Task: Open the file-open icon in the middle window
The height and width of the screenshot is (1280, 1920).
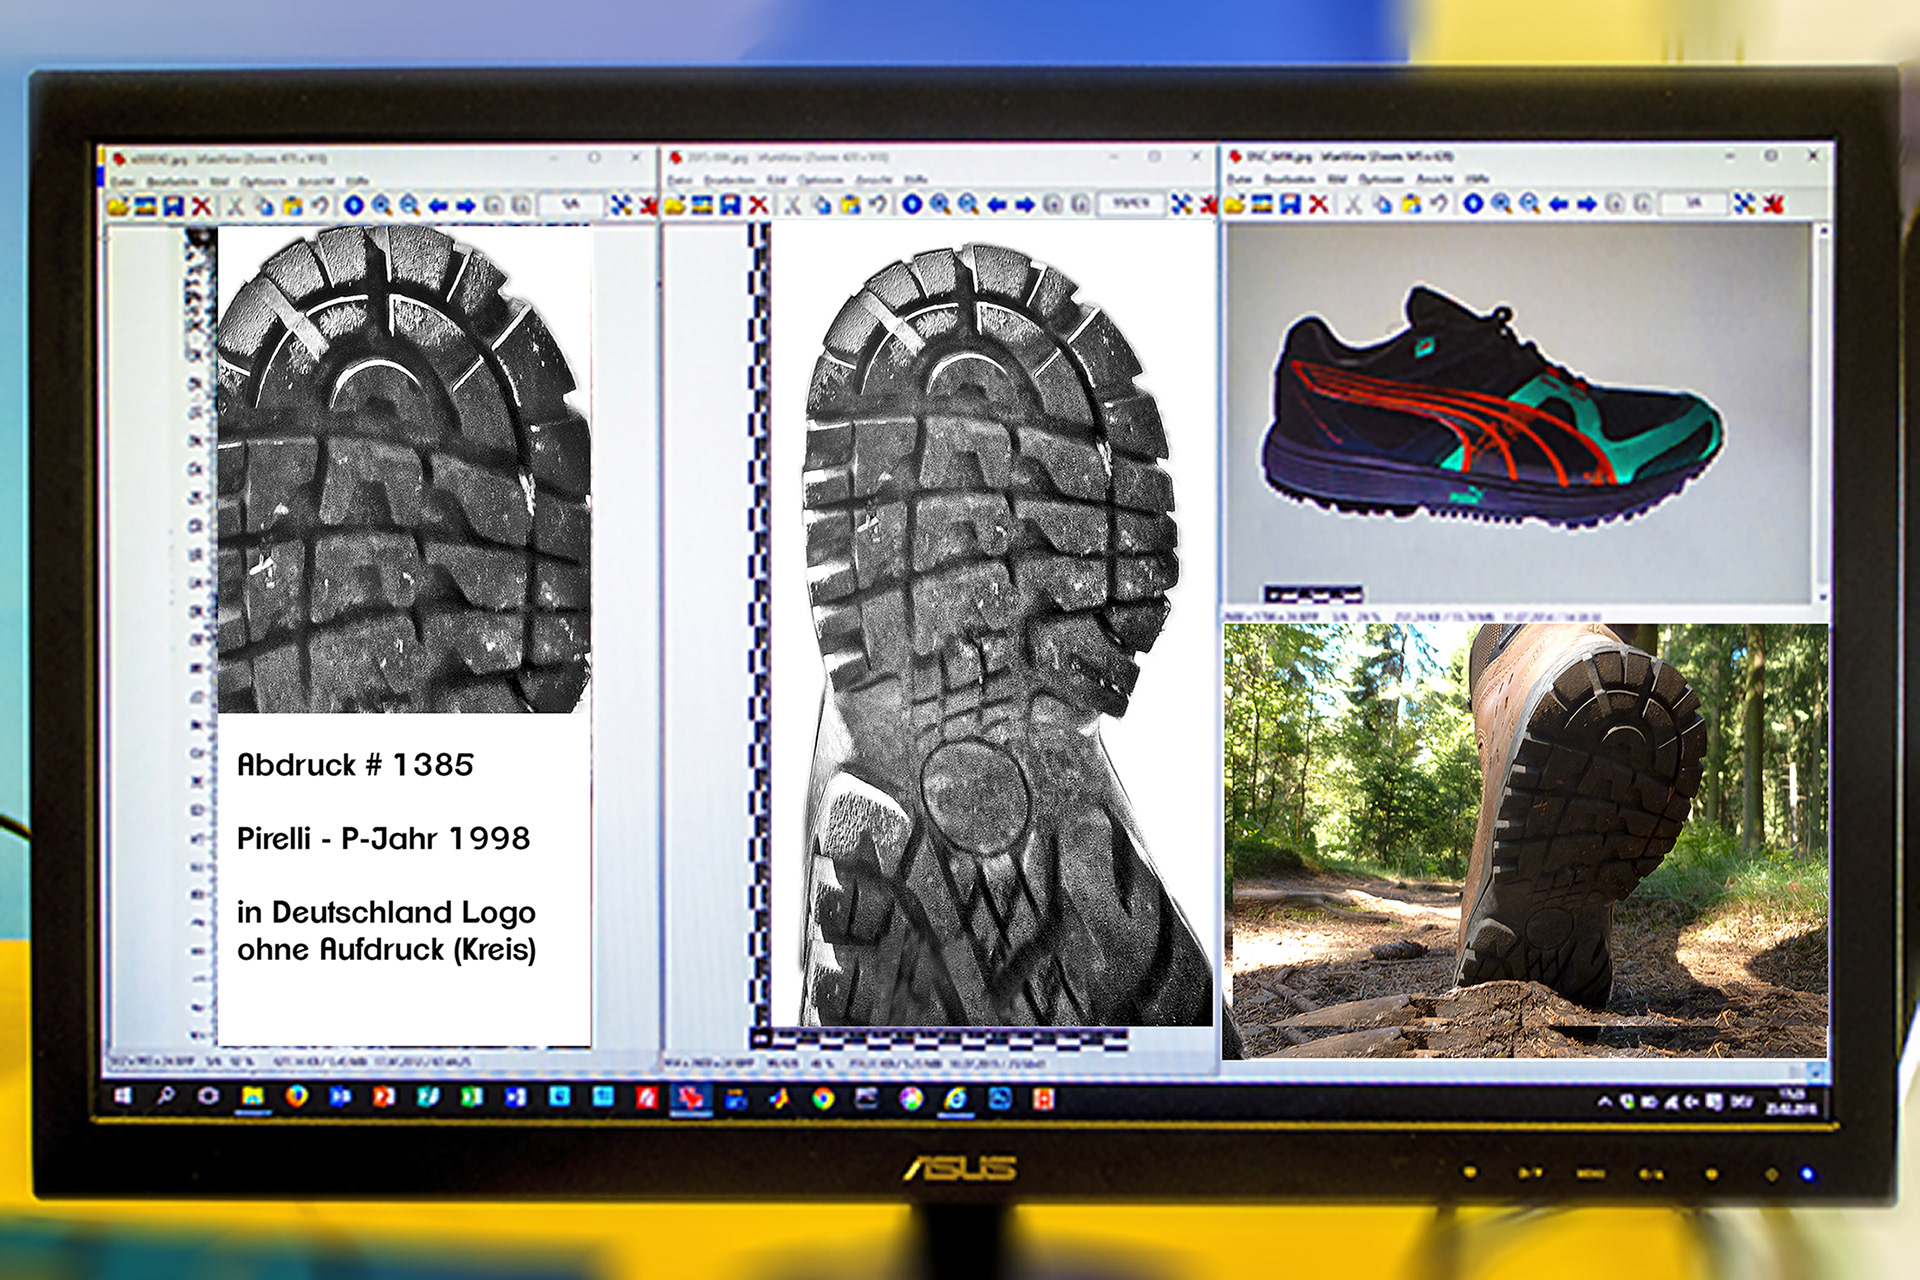Action: click(676, 205)
